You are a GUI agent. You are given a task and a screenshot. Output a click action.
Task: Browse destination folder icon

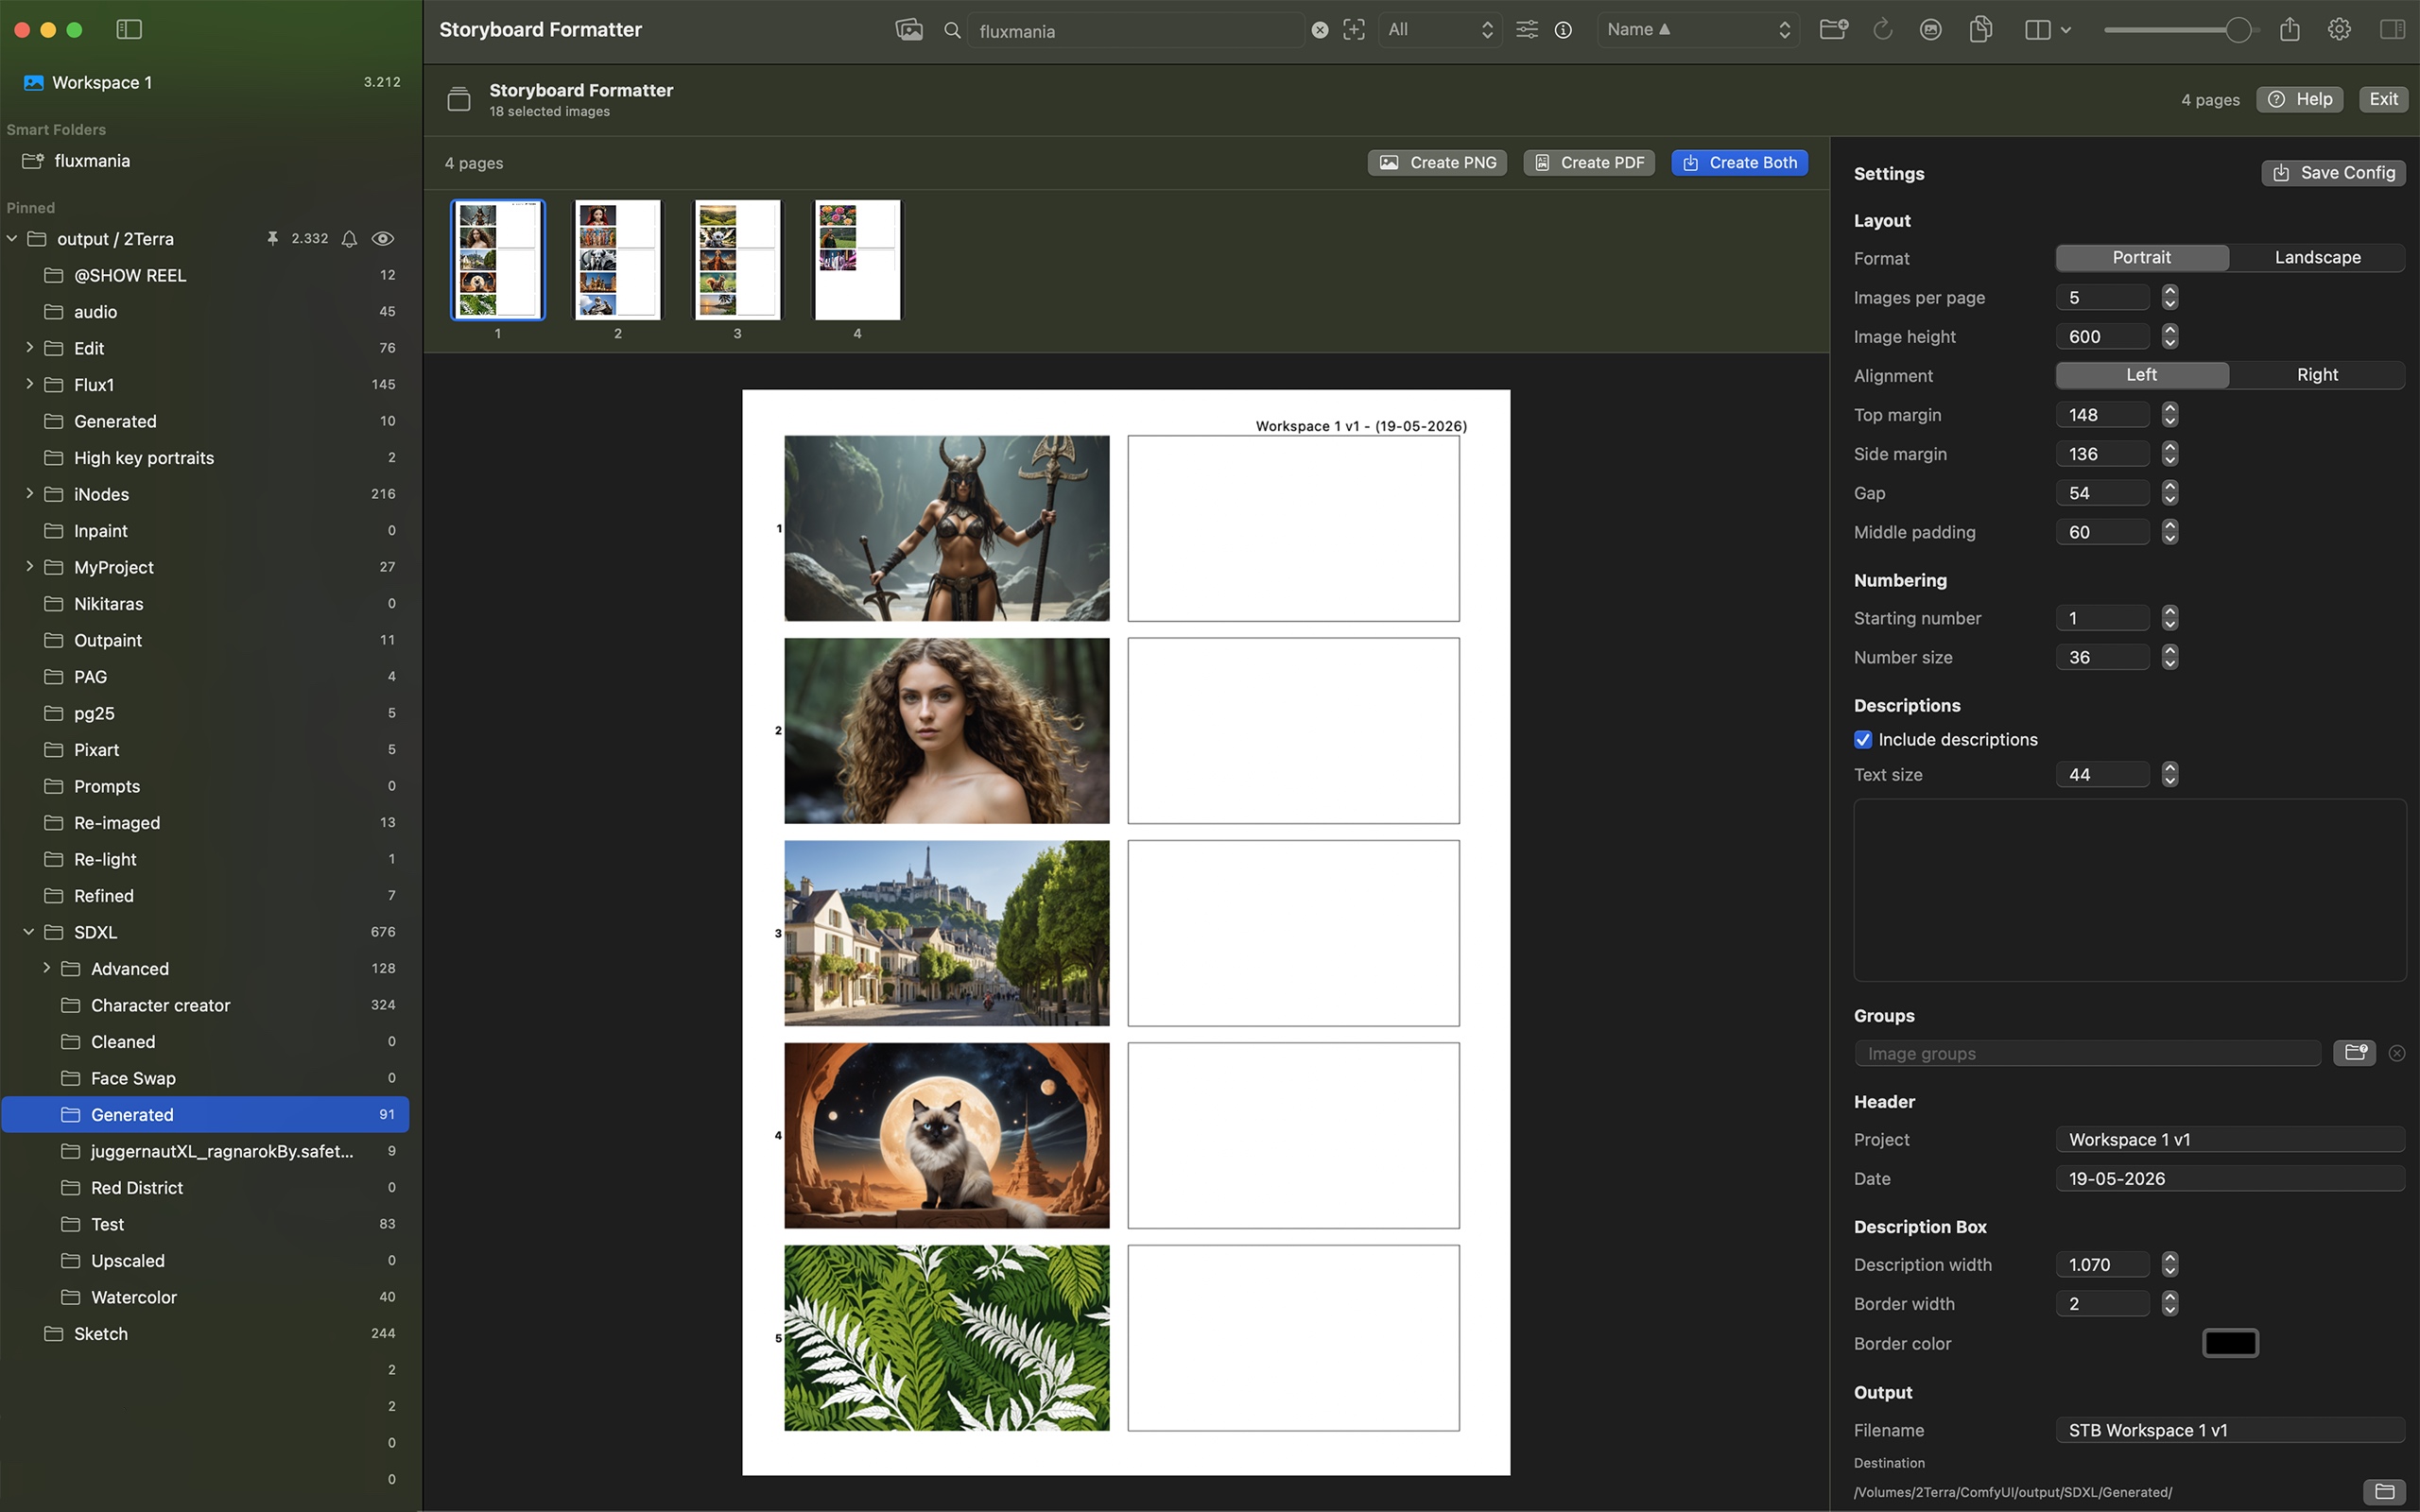(2384, 1491)
